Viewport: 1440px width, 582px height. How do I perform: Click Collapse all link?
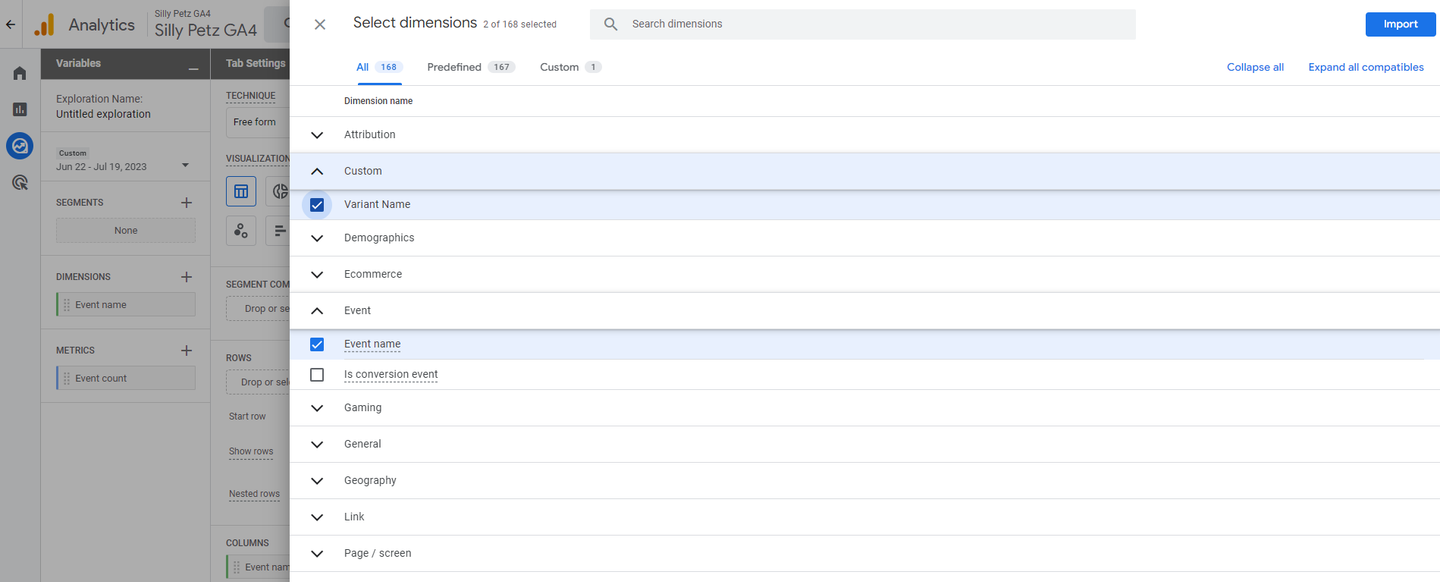pos(1255,67)
